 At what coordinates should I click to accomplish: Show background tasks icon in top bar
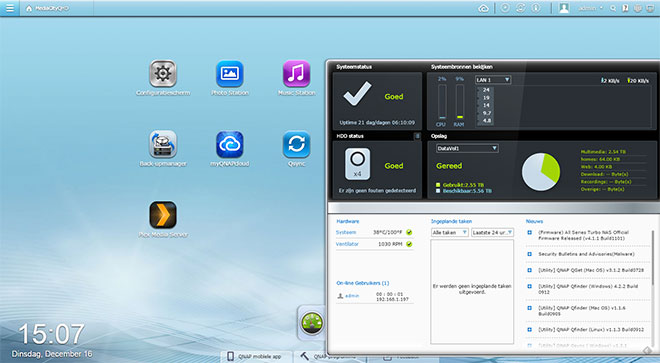tap(505, 8)
